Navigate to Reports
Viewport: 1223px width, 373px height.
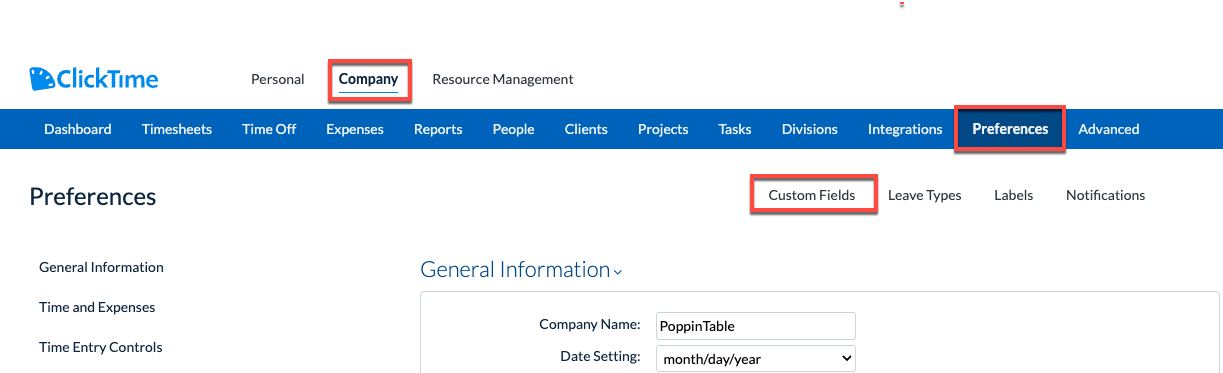(x=438, y=129)
